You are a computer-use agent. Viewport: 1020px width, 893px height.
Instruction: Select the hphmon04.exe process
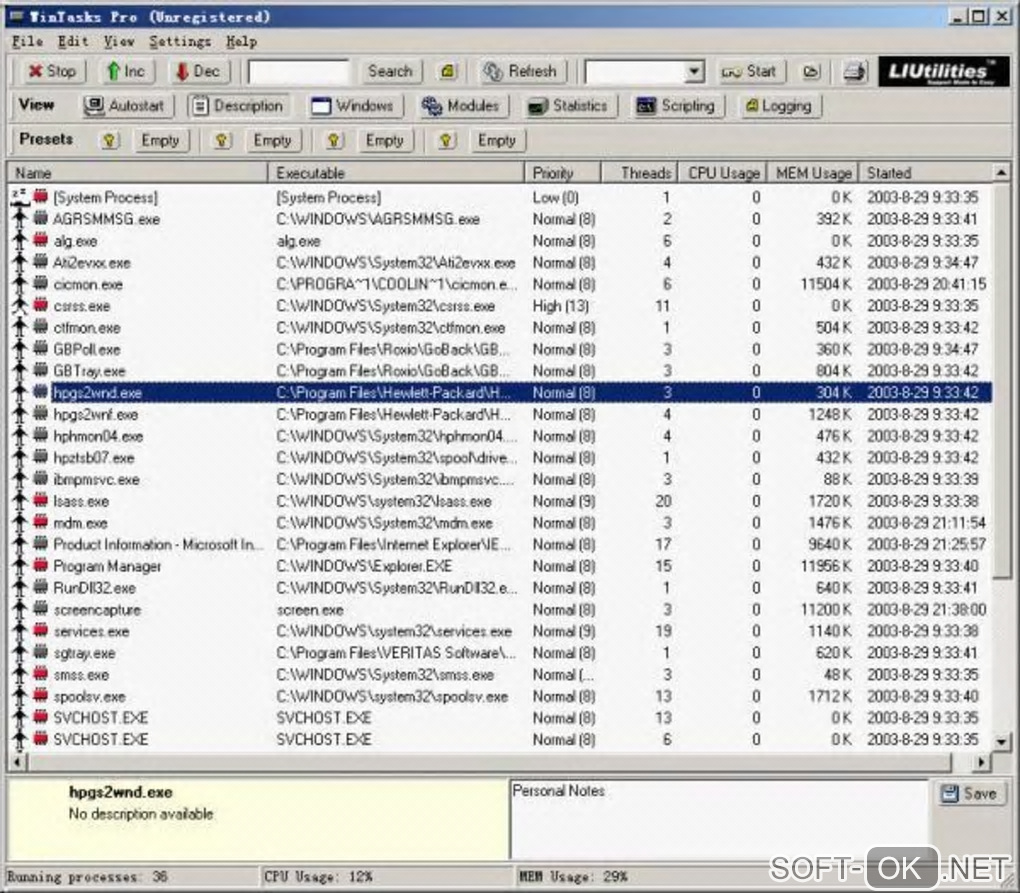click(500, 436)
